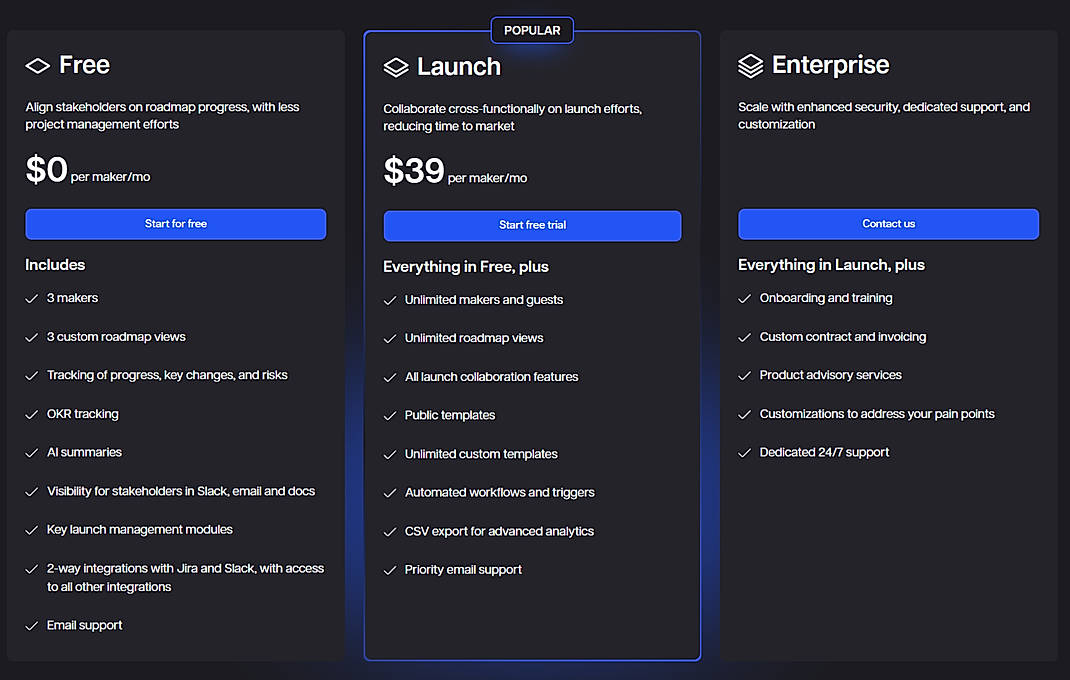Click checkmark beside Automated workflows and triggers
1070x680 pixels.
coord(390,493)
